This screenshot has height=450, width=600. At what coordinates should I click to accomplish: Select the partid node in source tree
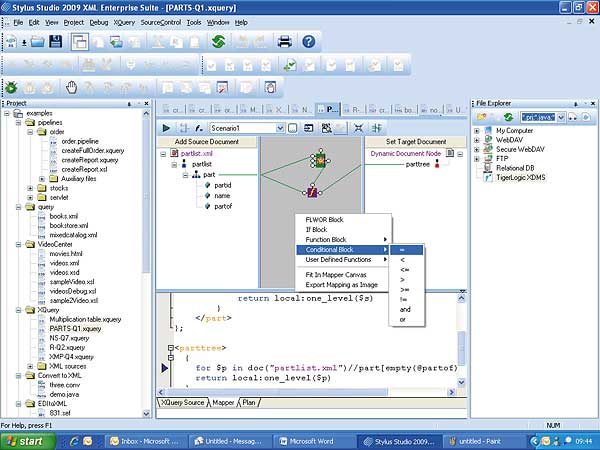tap(223, 185)
